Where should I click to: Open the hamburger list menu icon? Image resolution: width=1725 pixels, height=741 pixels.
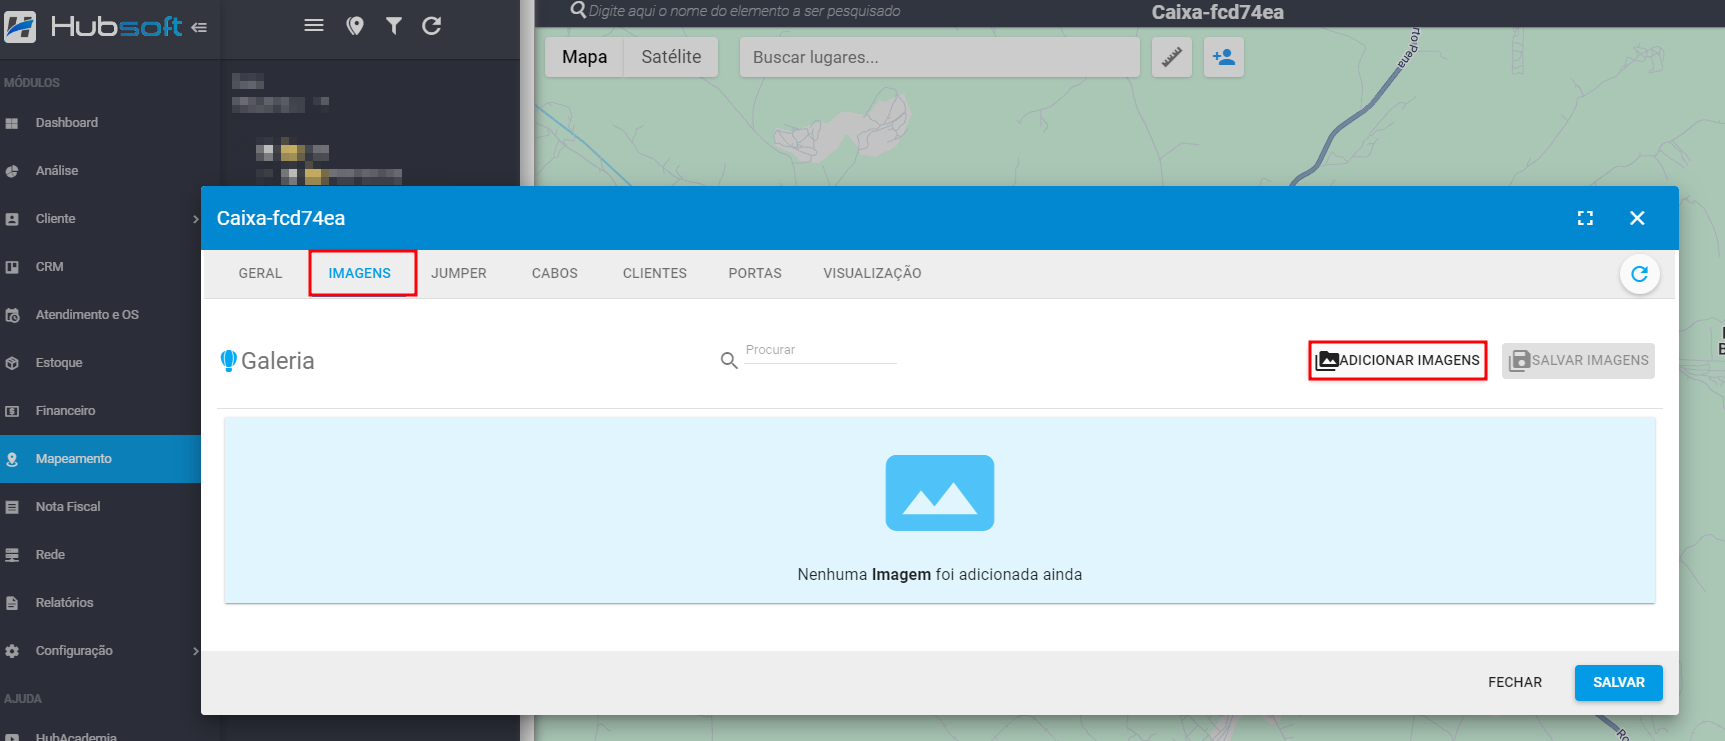pyautogui.click(x=314, y=25)
